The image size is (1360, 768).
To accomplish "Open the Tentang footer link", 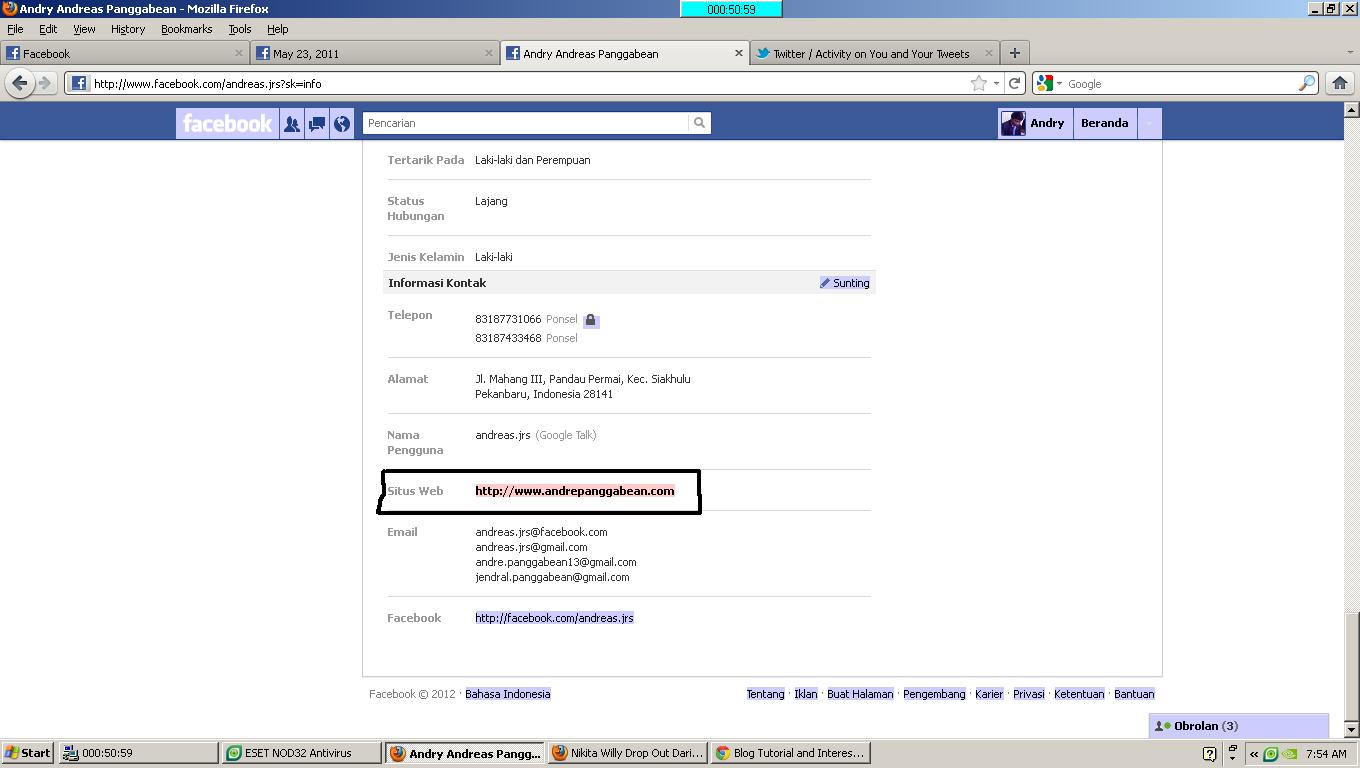I will coord(765,694).
